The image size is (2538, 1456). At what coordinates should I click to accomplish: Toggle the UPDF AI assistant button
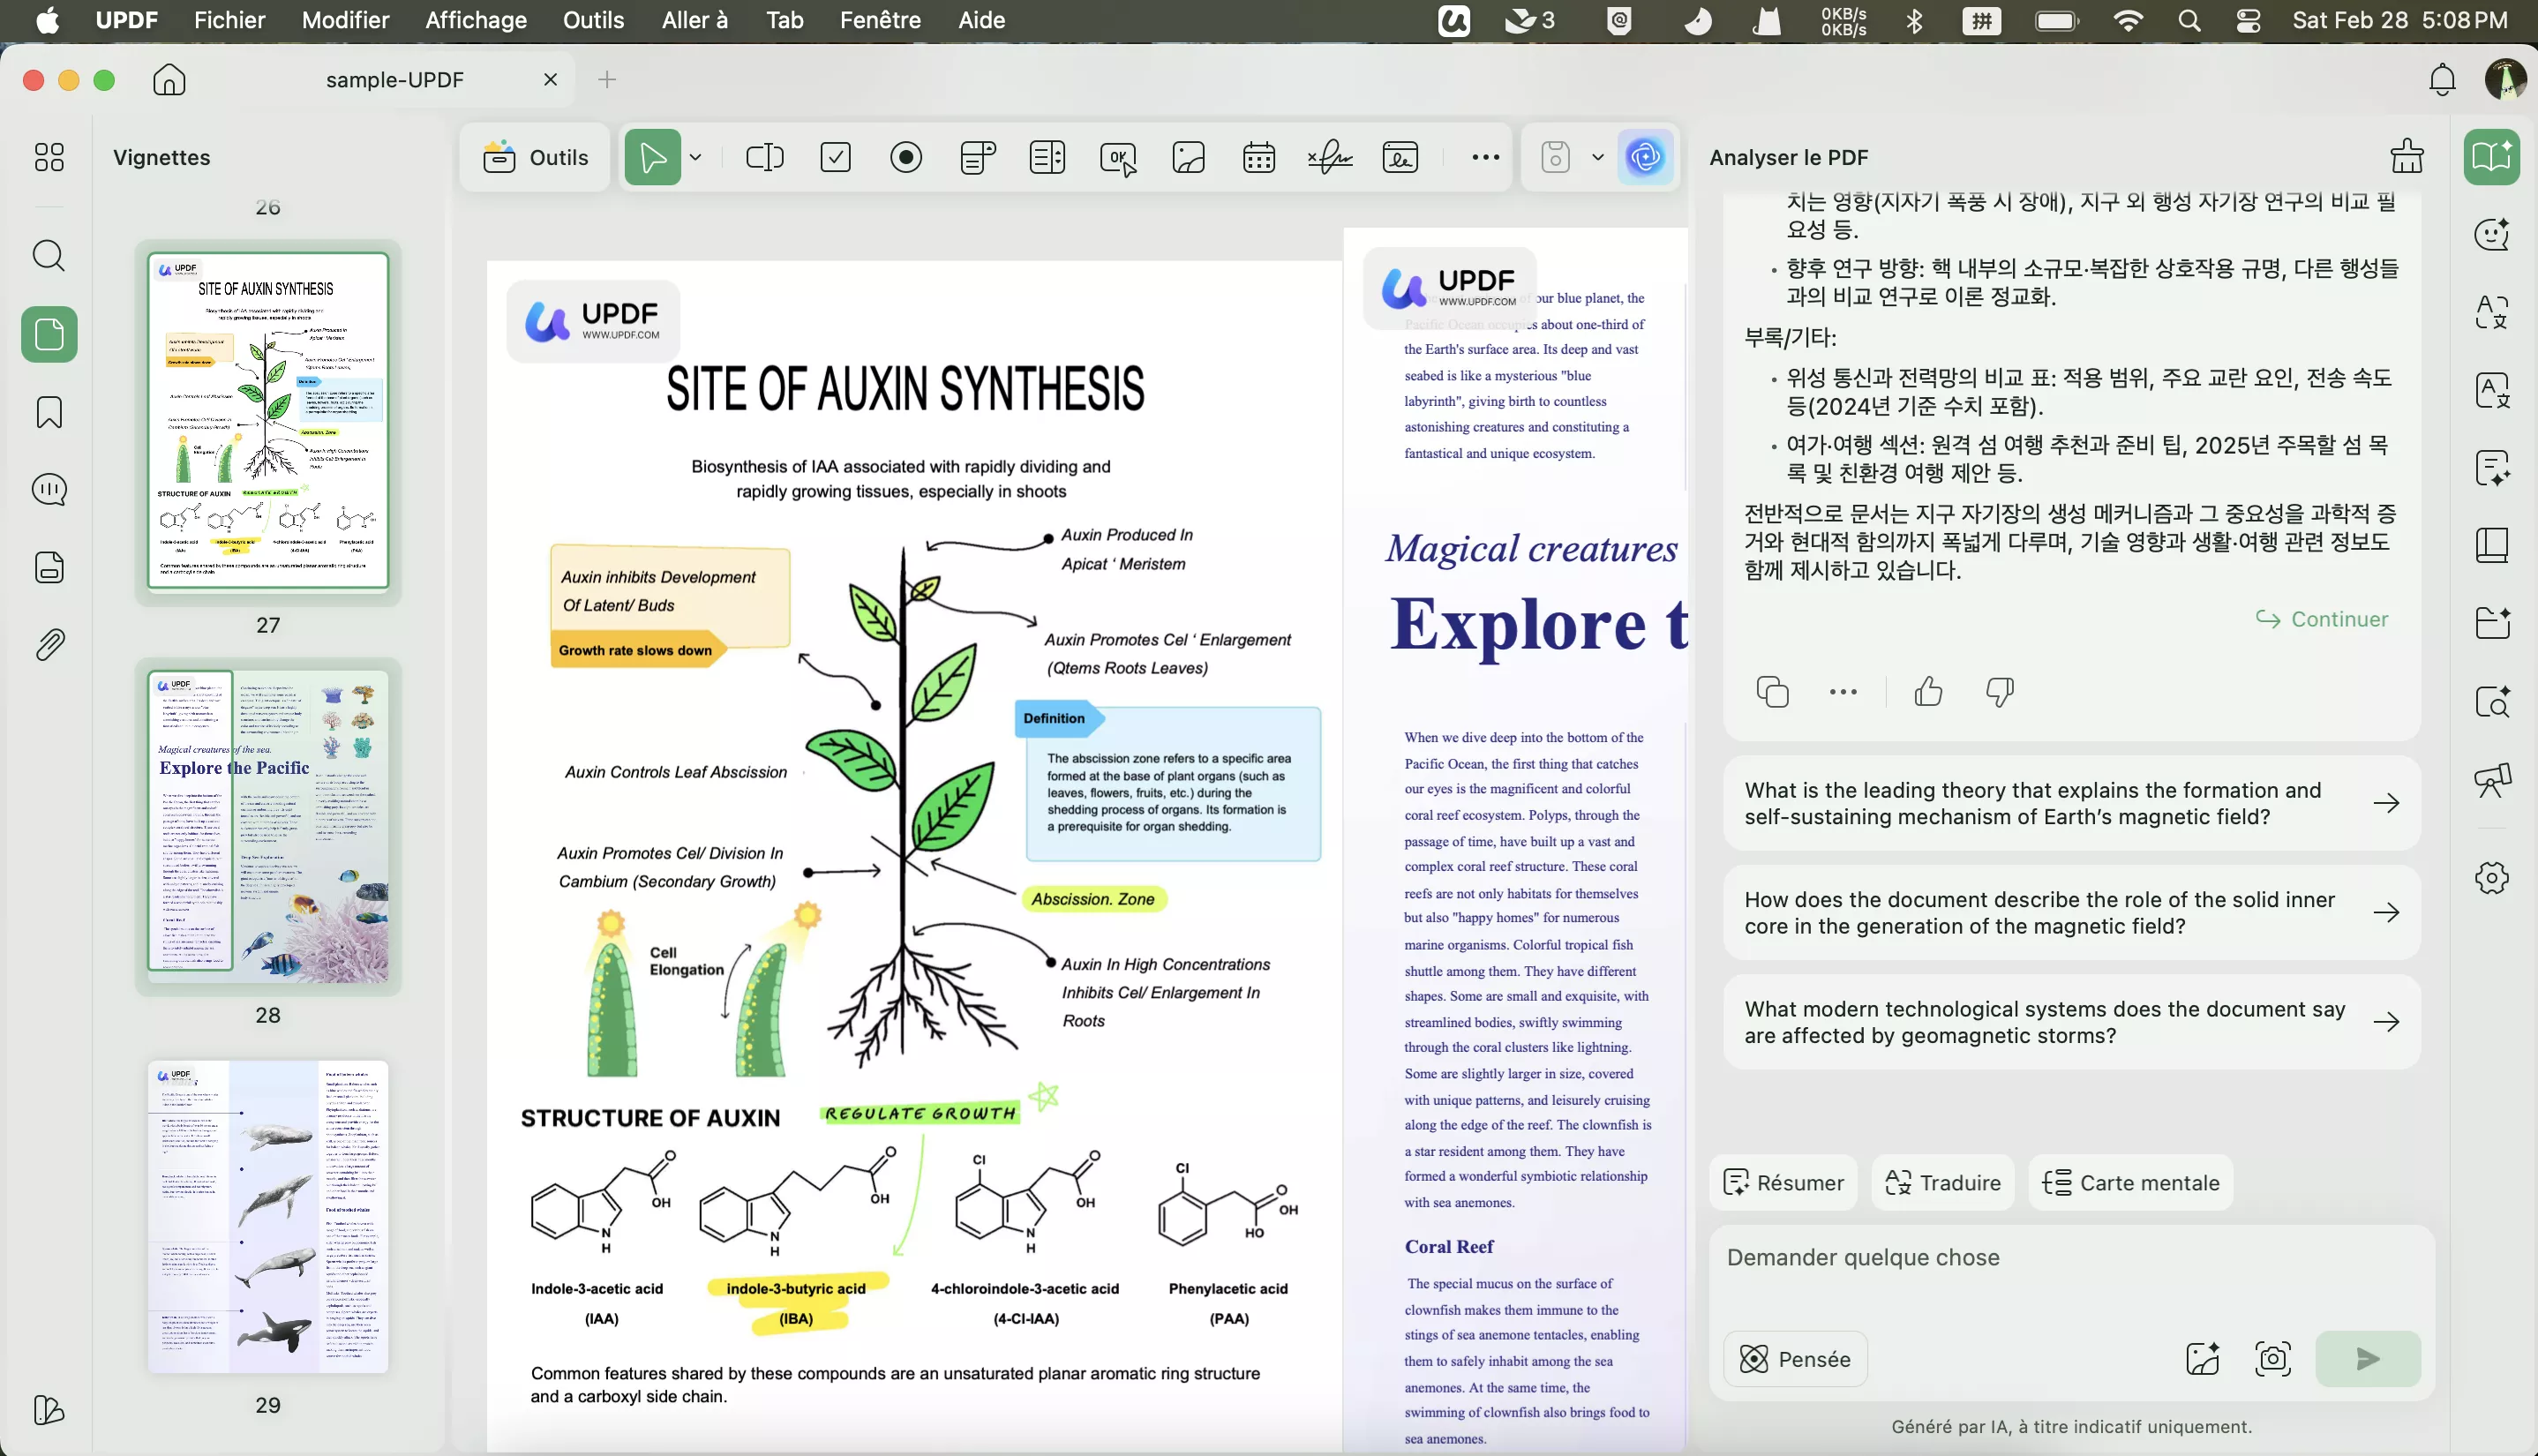[1645, 157]
